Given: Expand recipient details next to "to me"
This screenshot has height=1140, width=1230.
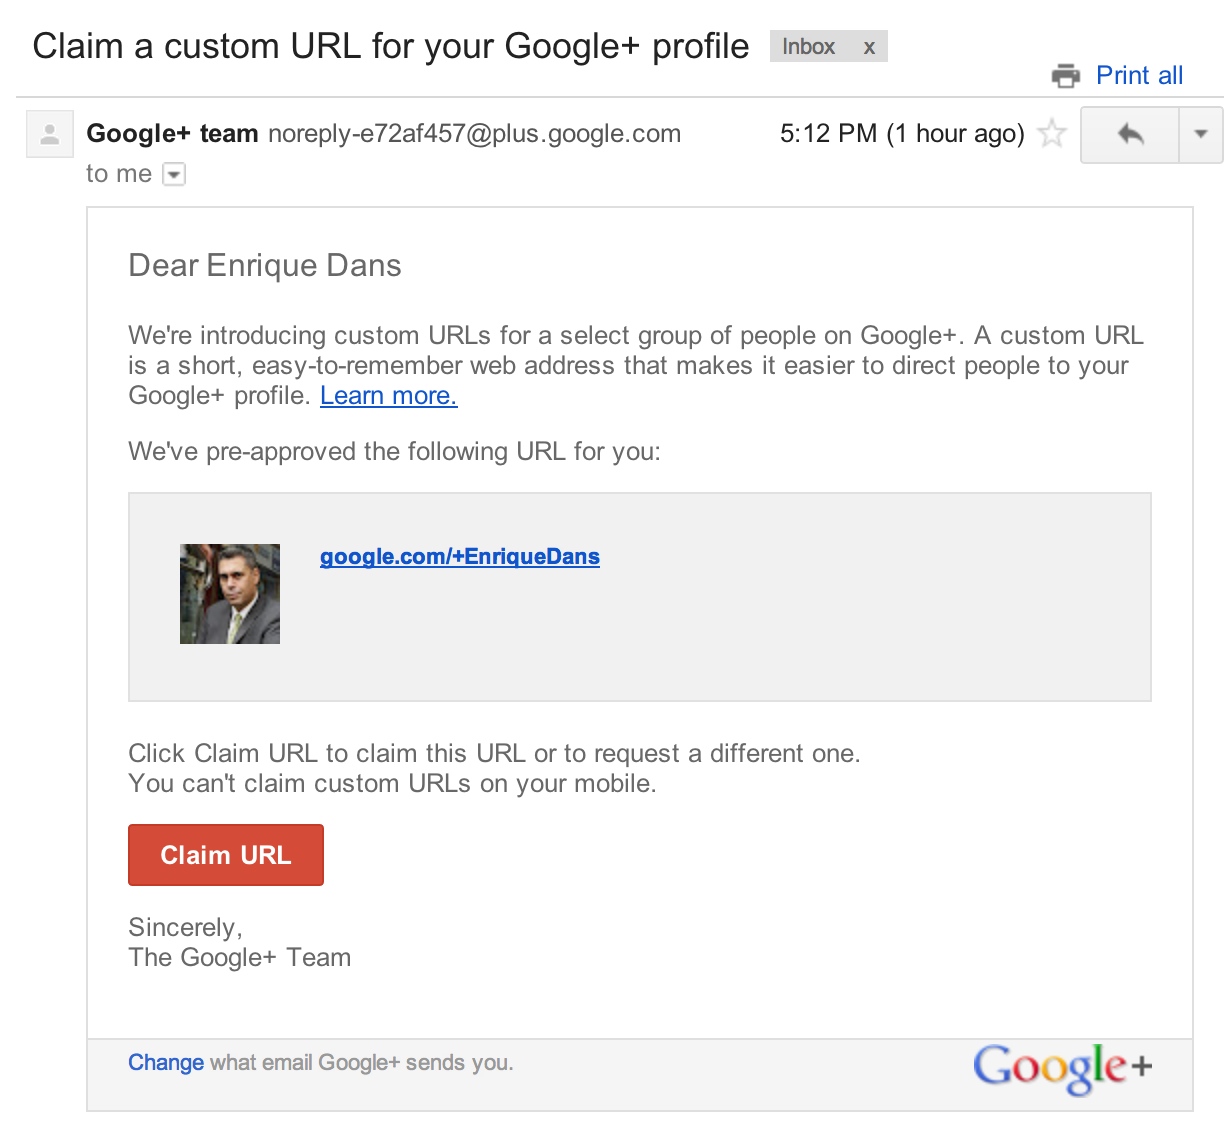Looking at the screenshot, I should coord(174,175).
